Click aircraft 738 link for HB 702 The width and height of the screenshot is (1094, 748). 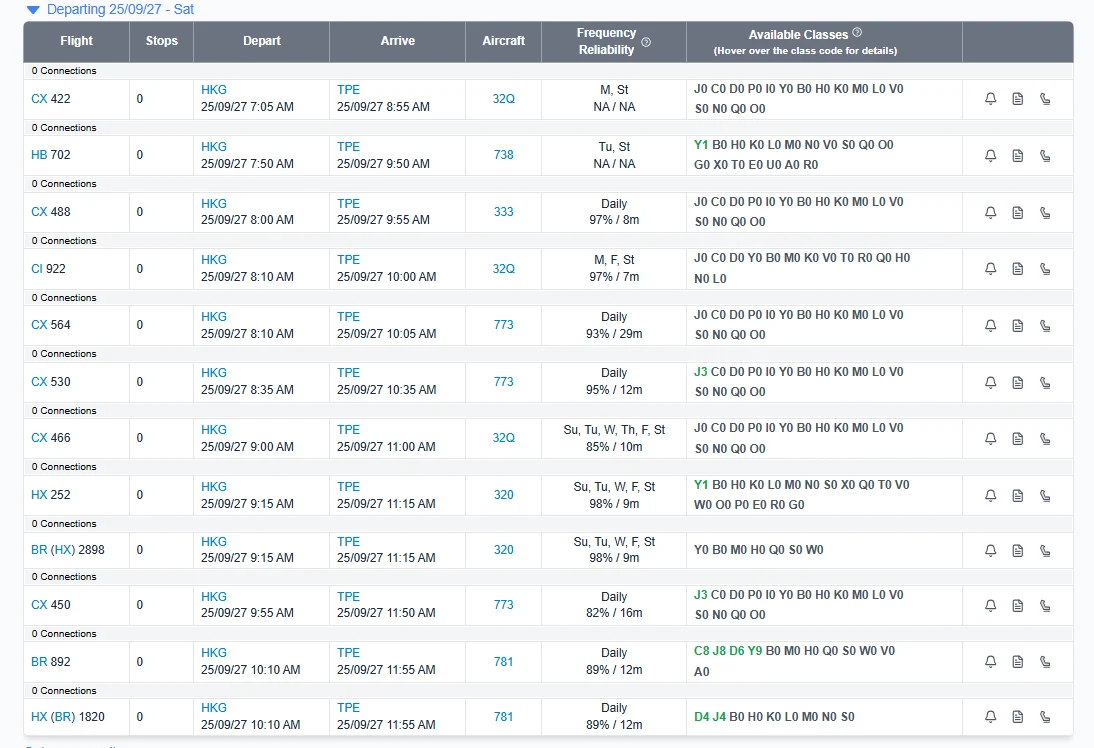pyautogui.click(x=503, y=155)
